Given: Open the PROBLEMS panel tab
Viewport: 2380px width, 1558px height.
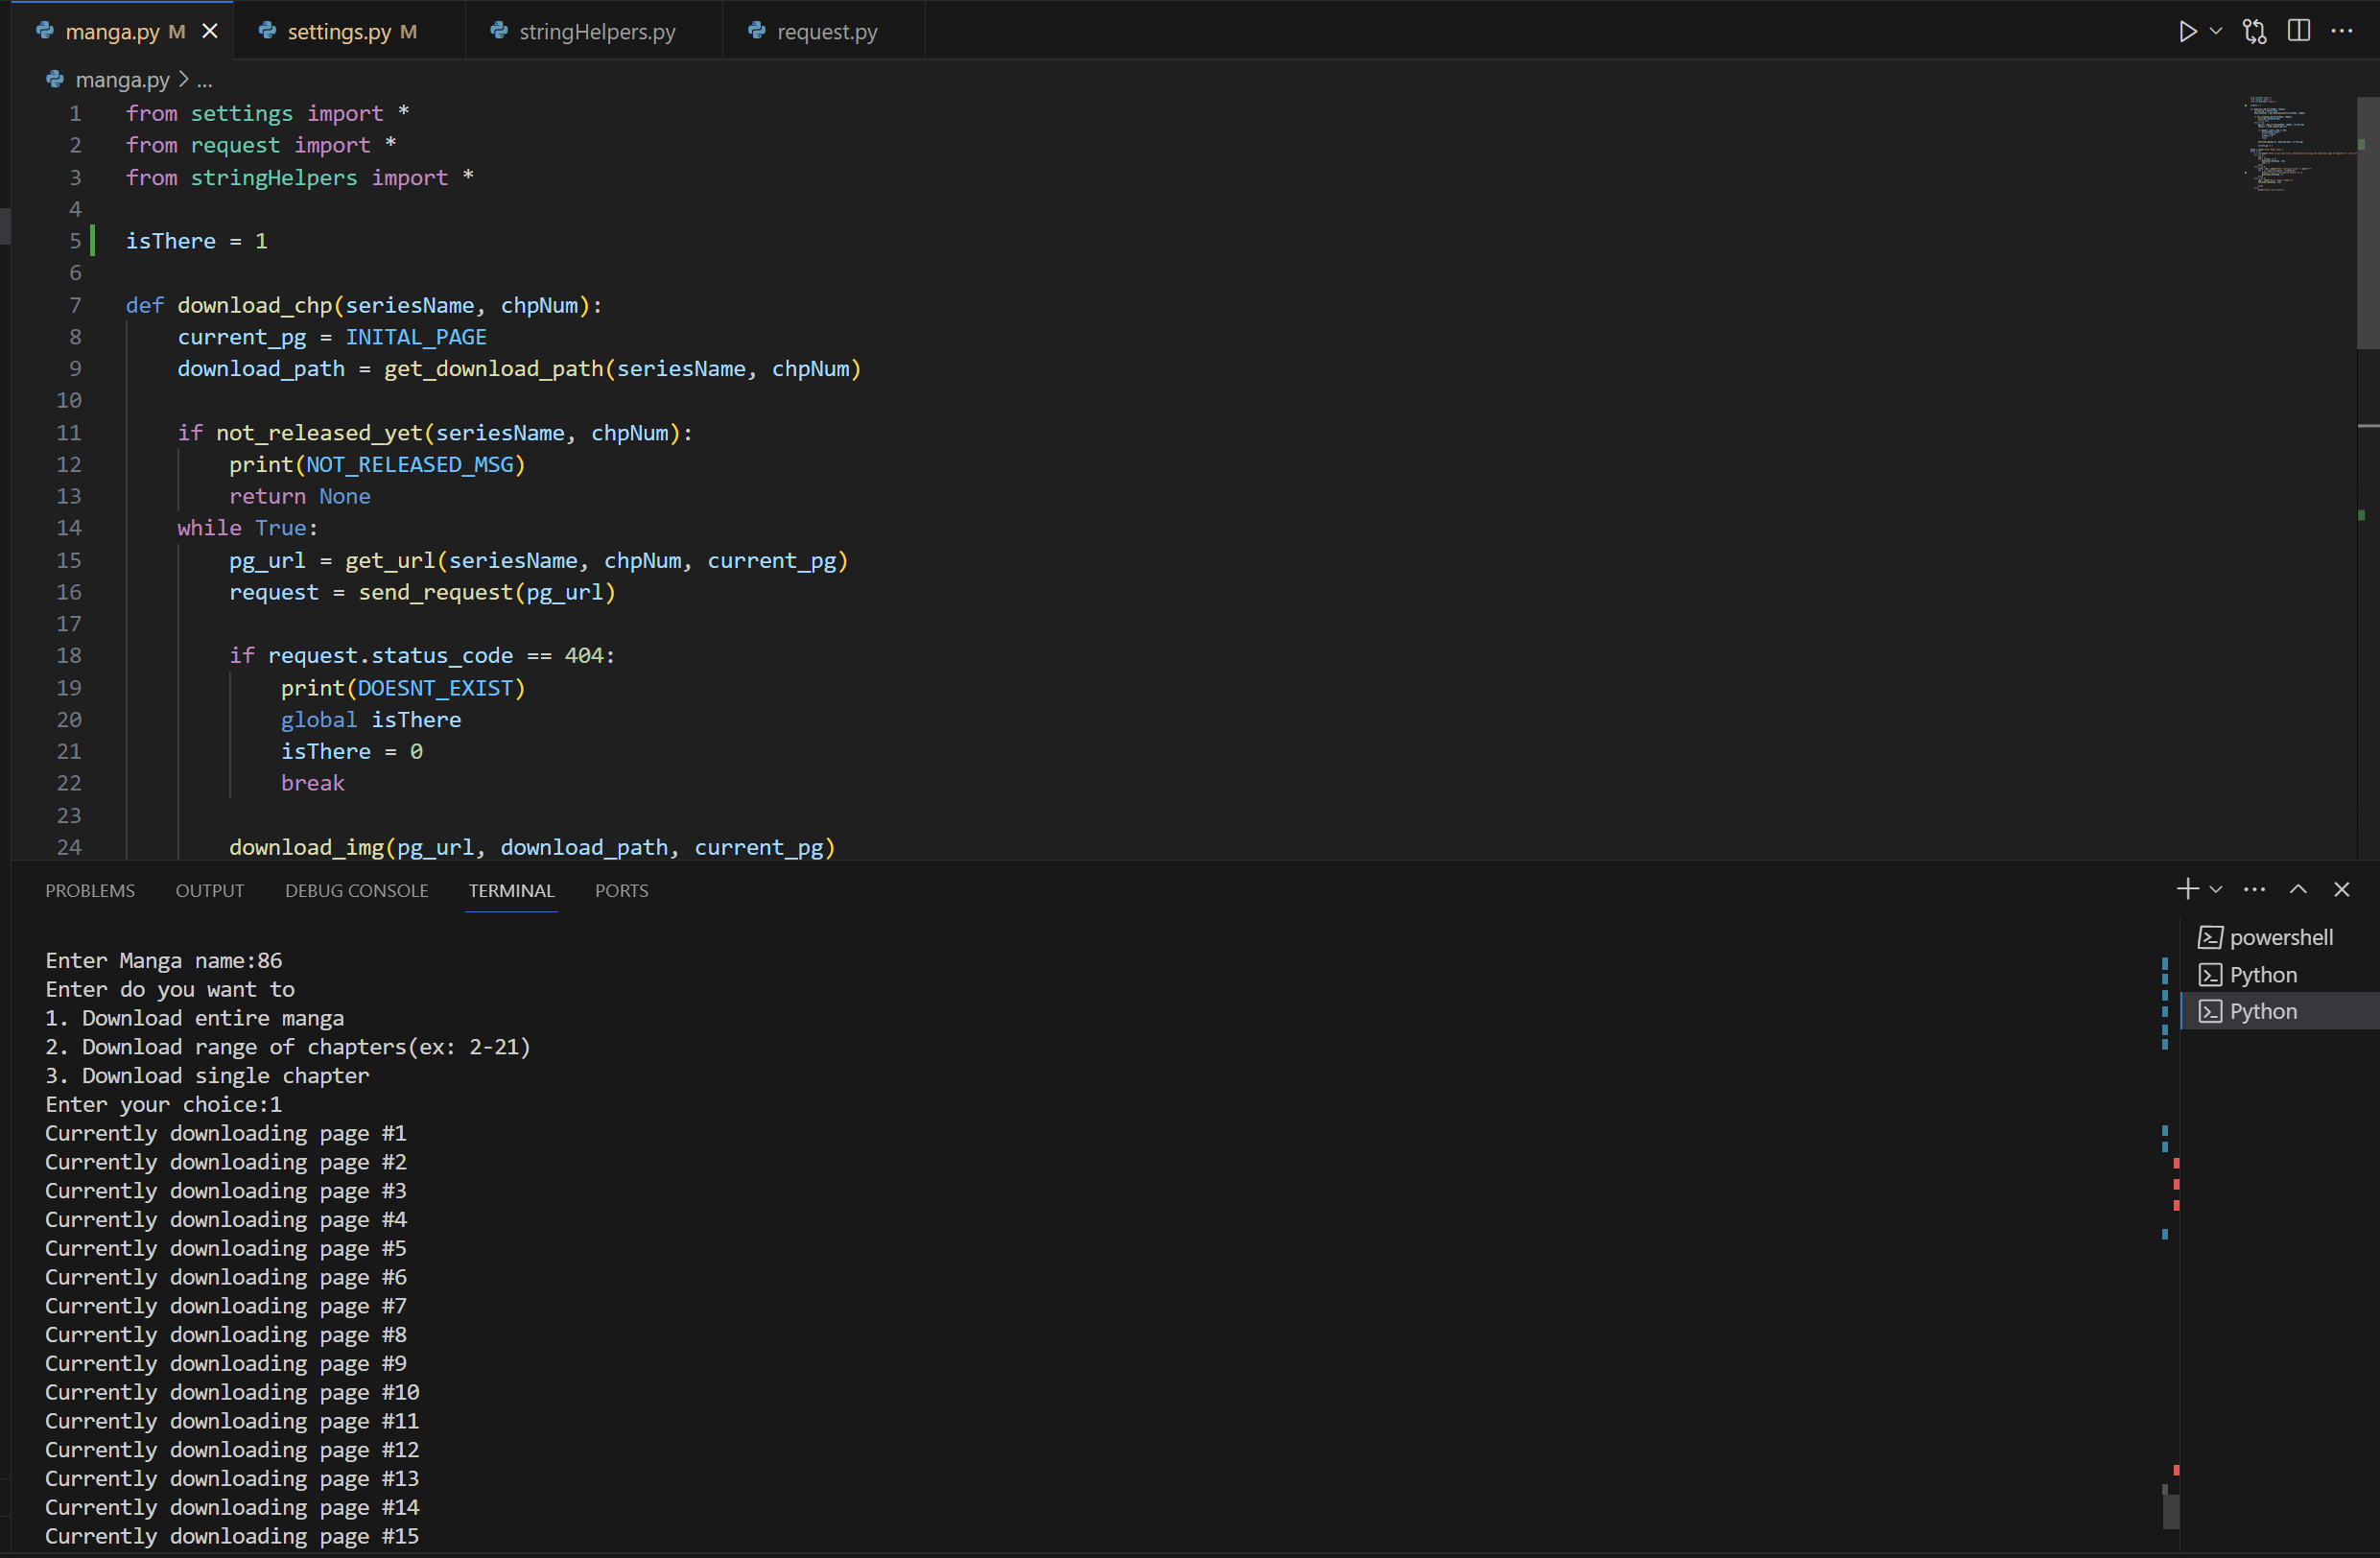Looking at the screenshot, I should (90, 890).
